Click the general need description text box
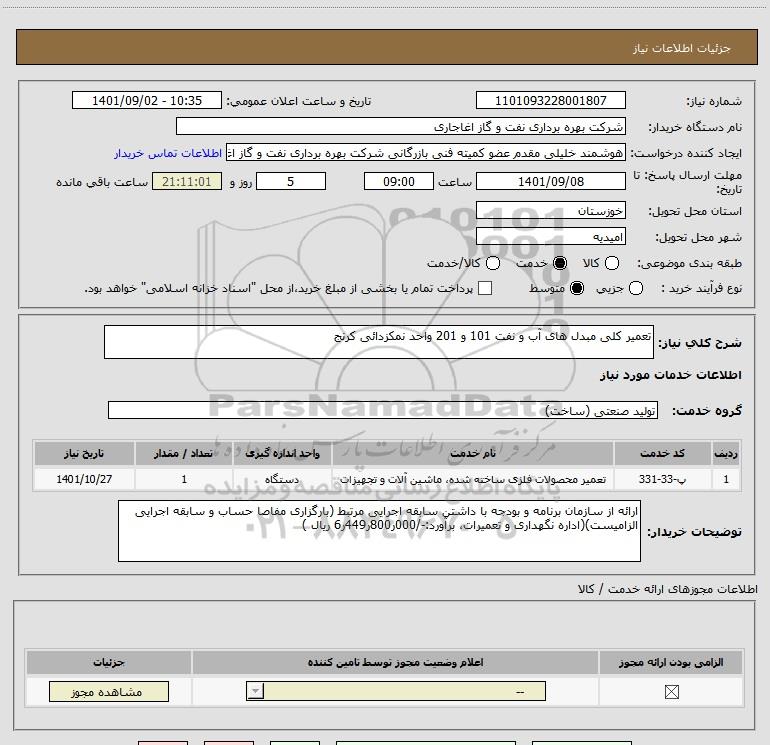The width and height of the screenshot is (770, 745). 379,342
